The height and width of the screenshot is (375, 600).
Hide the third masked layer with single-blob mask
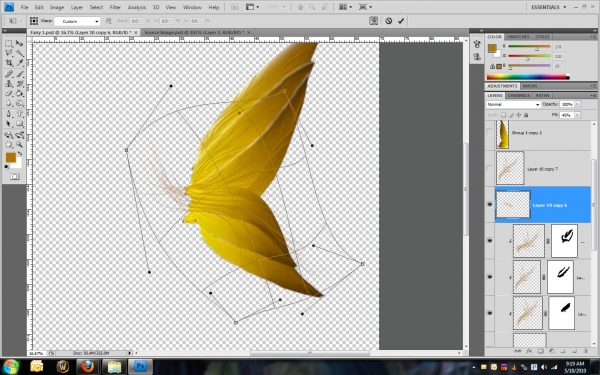(490, 313)
